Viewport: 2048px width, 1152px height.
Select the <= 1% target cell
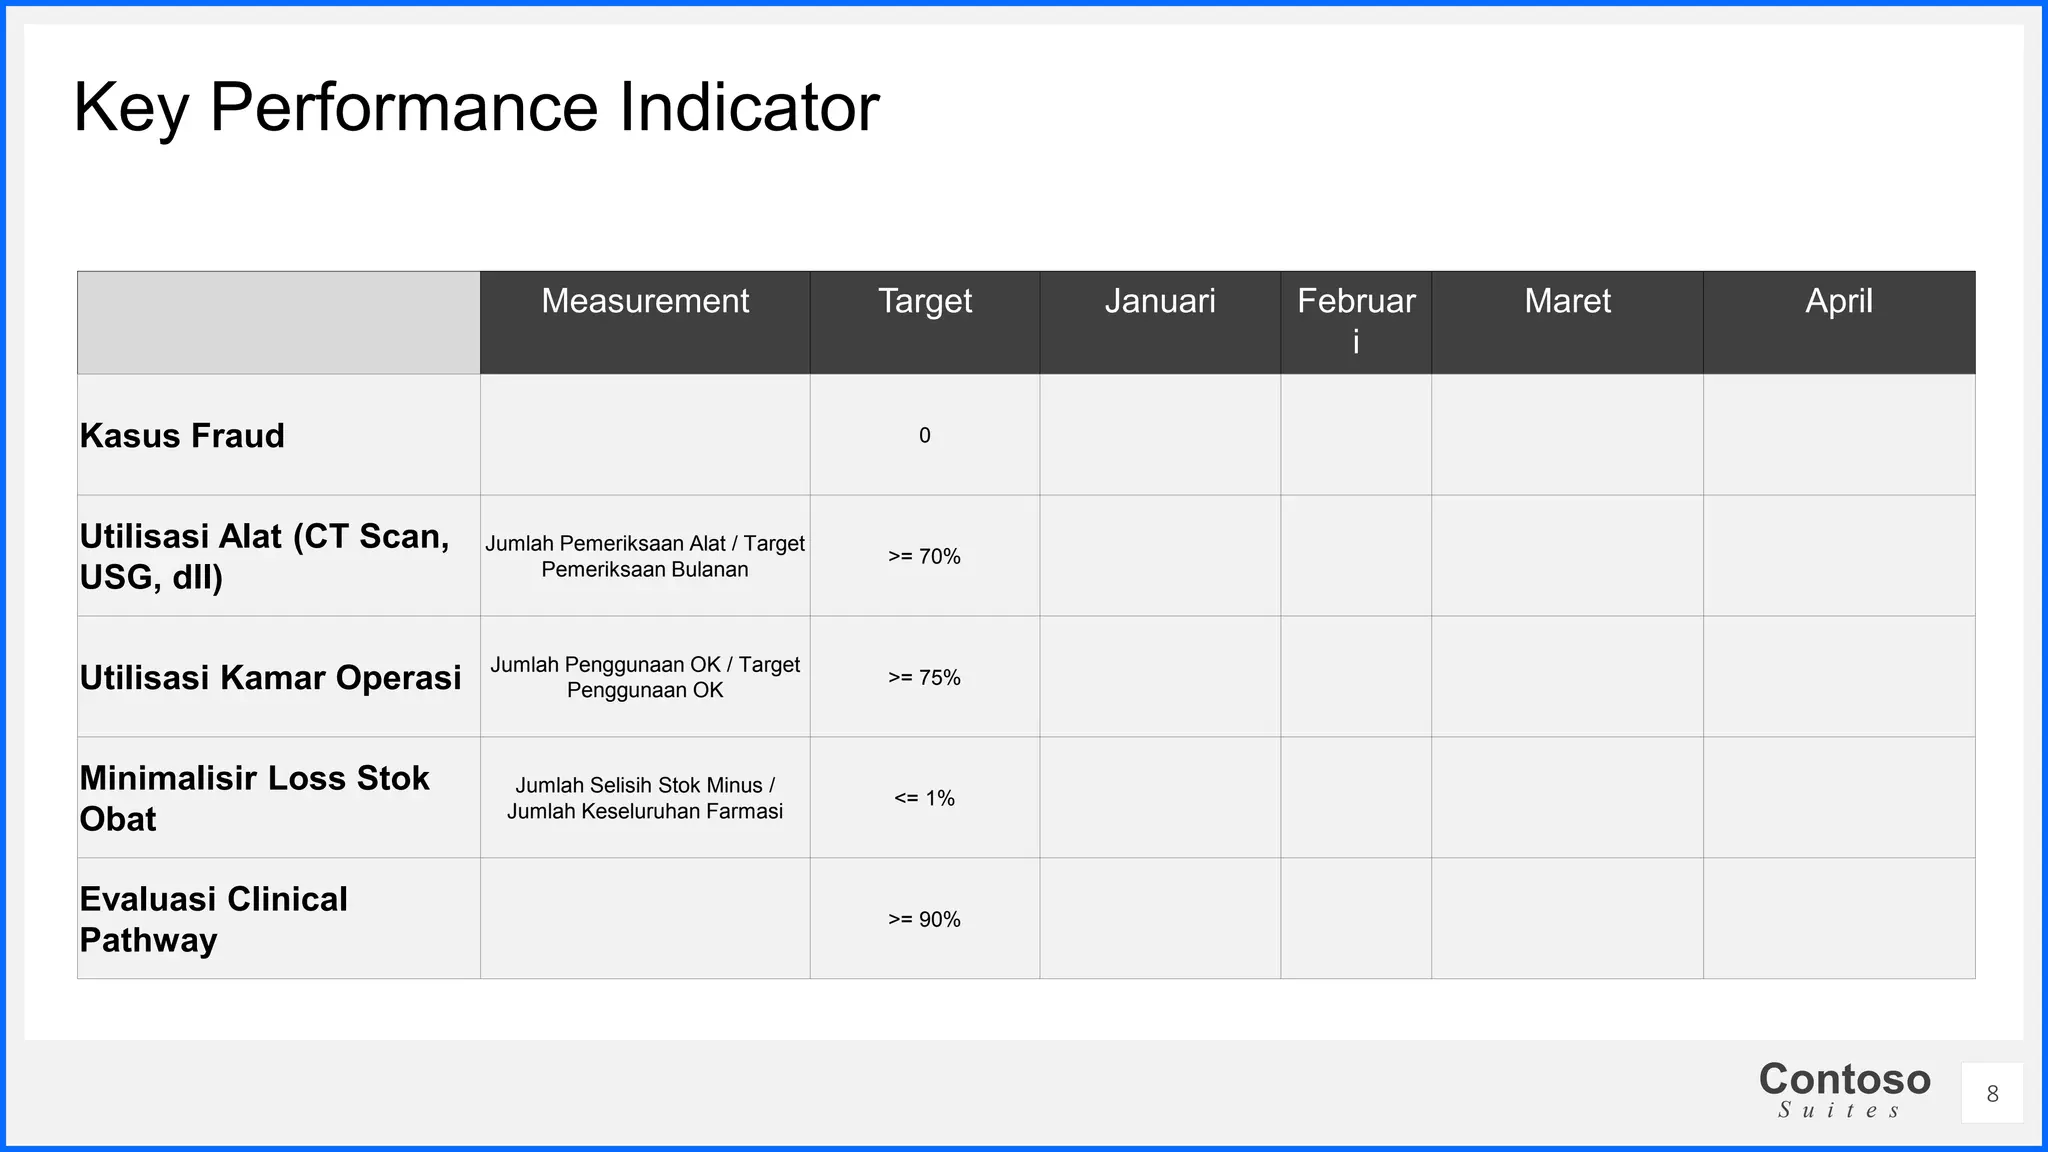click(x=925, y=798)
